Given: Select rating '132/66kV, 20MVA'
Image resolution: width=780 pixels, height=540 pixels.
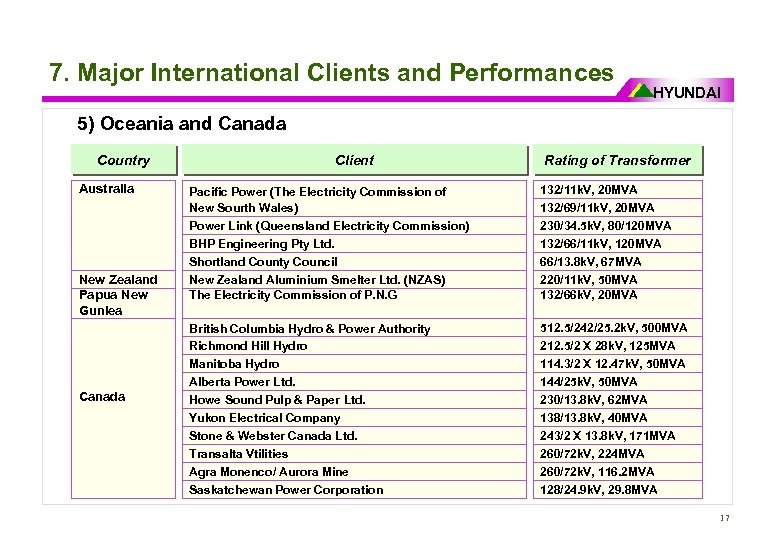Looking at the screenshot, I should [x=617, y=303].
